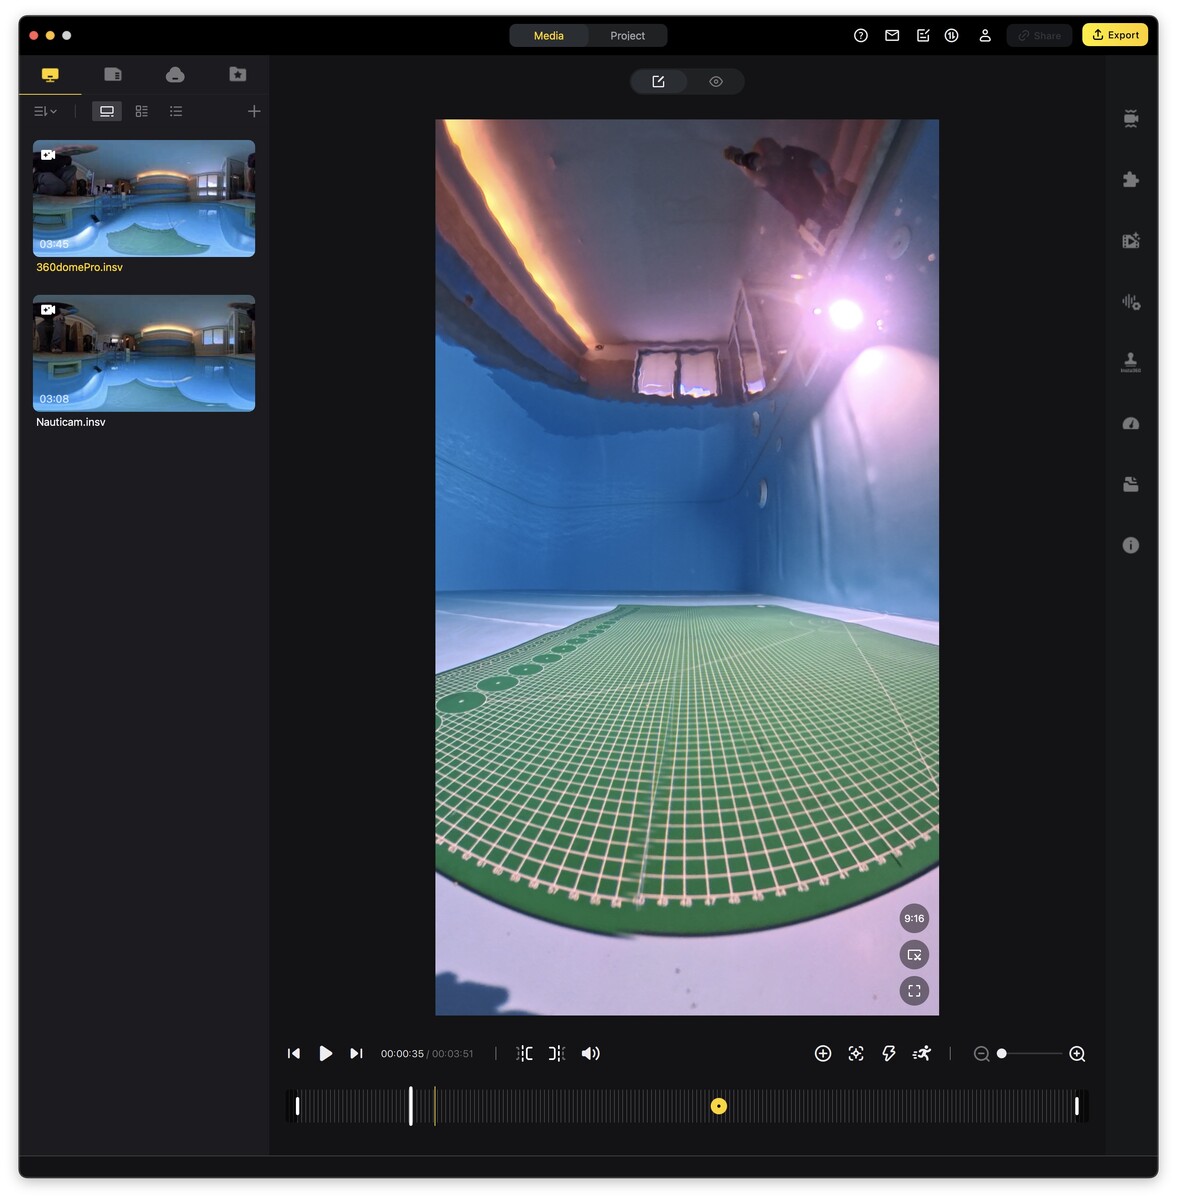Open the stitching settings panel in right sidebar

point(1129,117)
